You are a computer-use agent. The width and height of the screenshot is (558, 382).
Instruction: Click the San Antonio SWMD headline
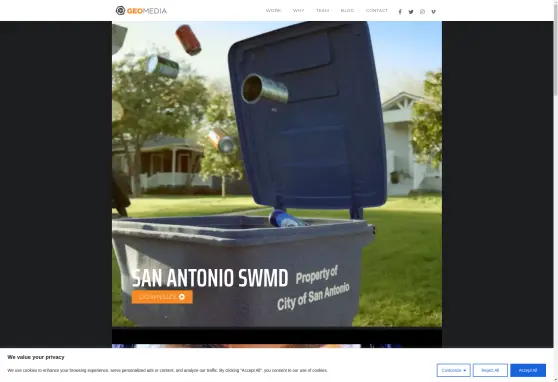tap(210, 278)
